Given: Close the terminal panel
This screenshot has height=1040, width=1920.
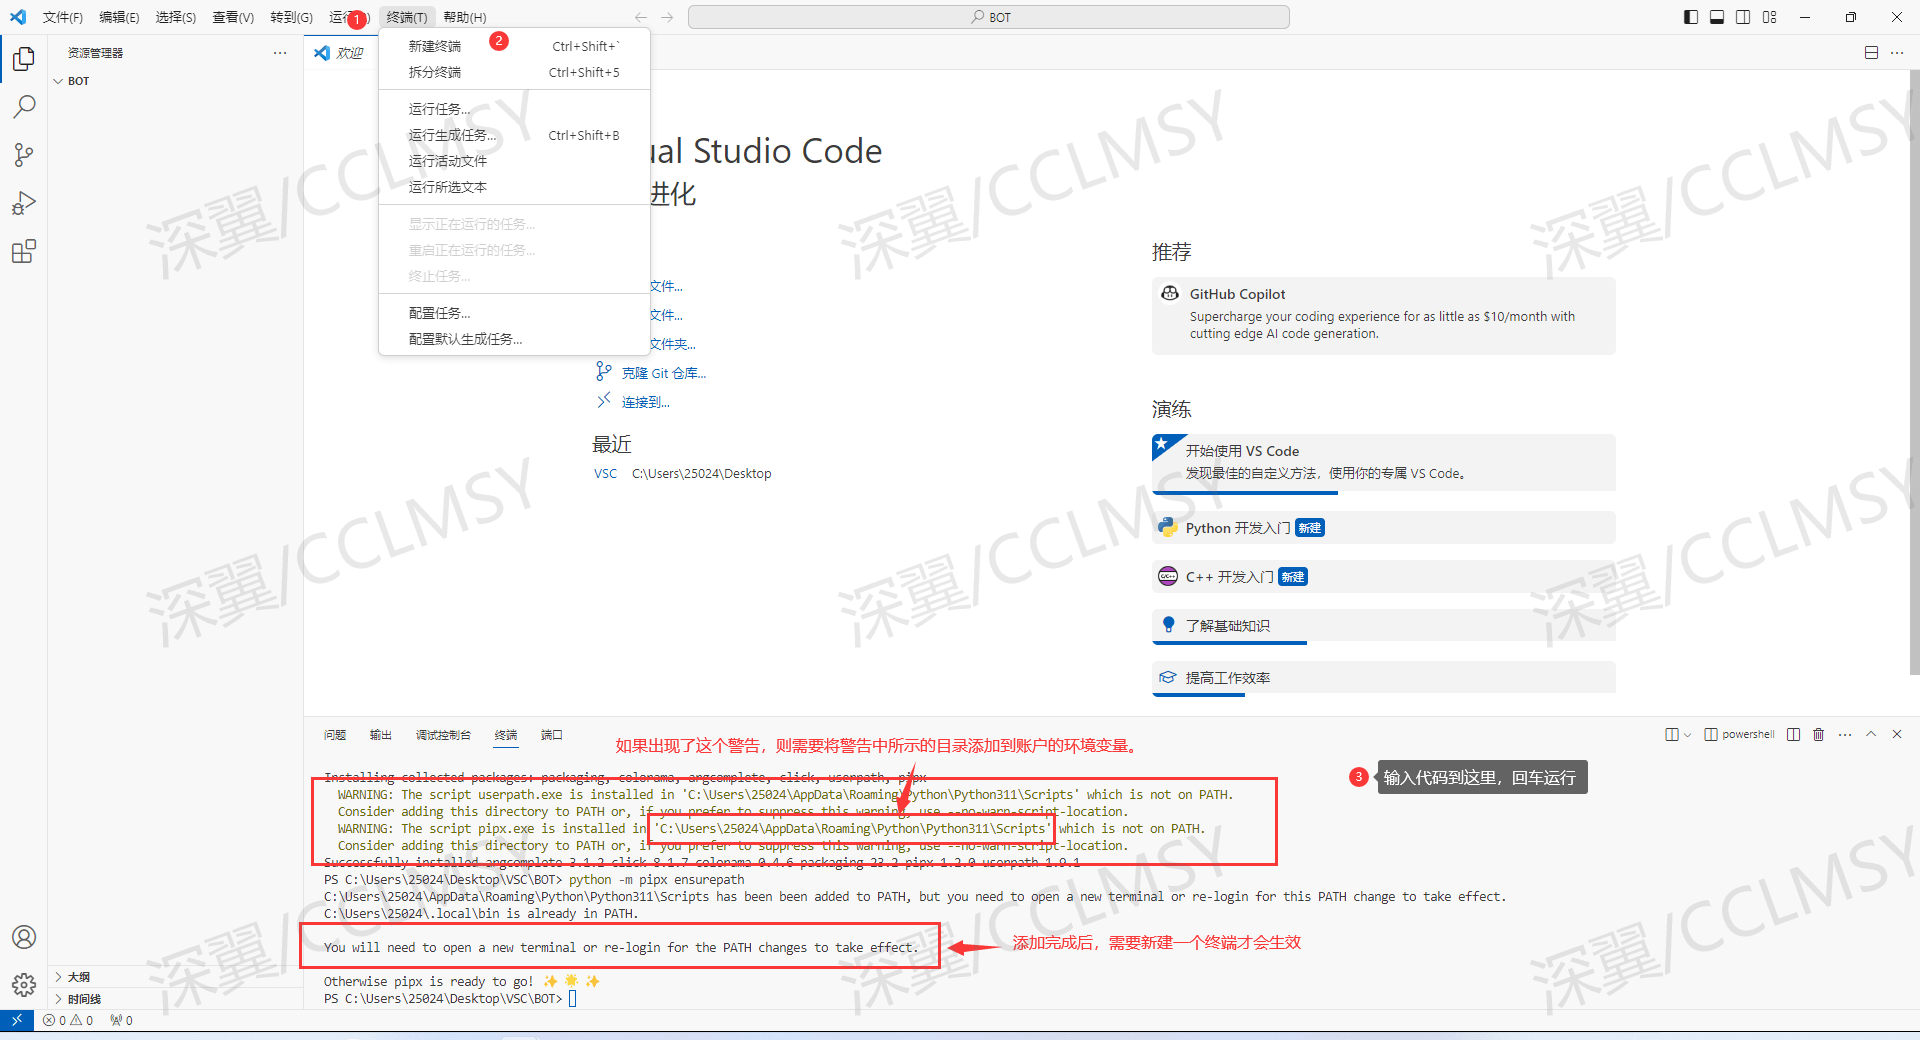Looking at the screenshot, I should point(1897,734).
